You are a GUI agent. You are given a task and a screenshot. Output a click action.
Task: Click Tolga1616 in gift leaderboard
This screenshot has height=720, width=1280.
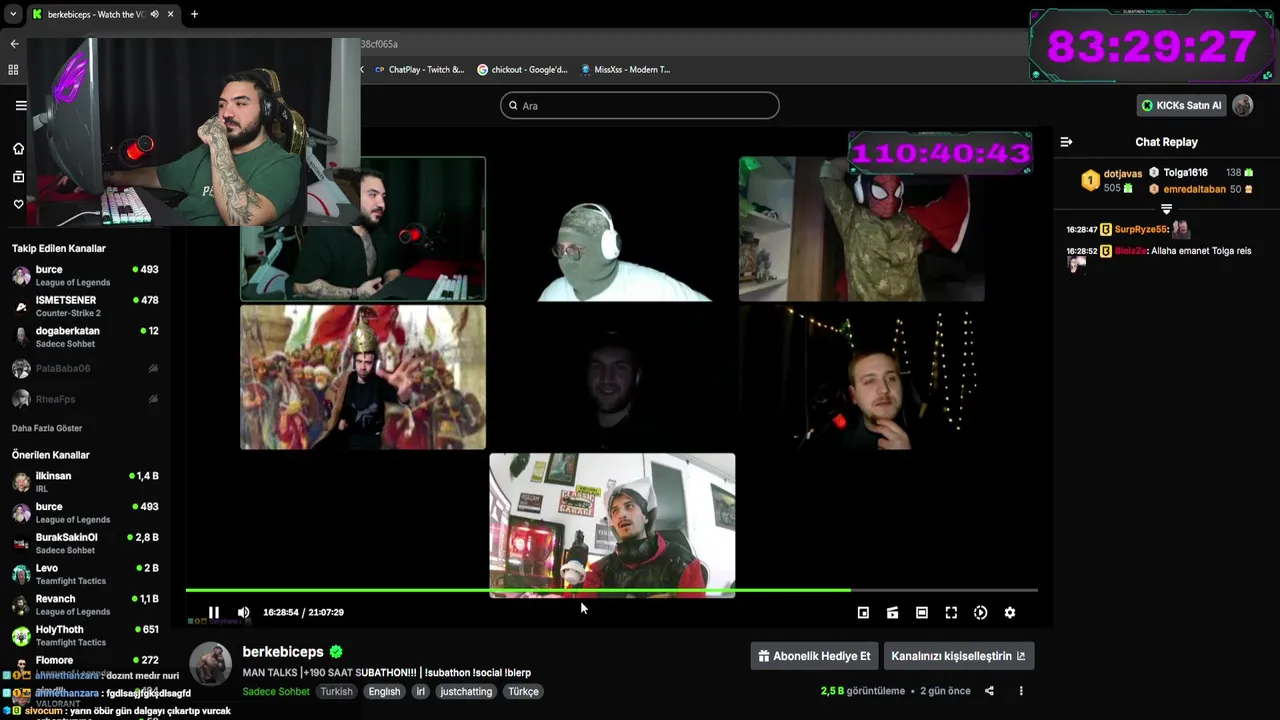(x=1185, y=173)
